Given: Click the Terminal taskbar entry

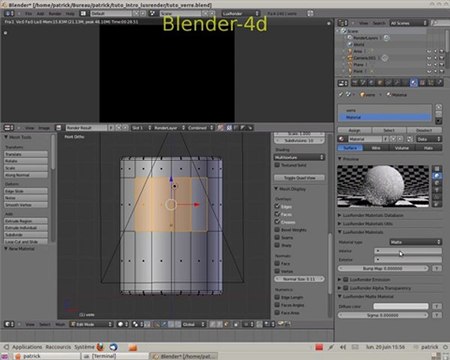Looking at the screenshot, I should 115,356.
